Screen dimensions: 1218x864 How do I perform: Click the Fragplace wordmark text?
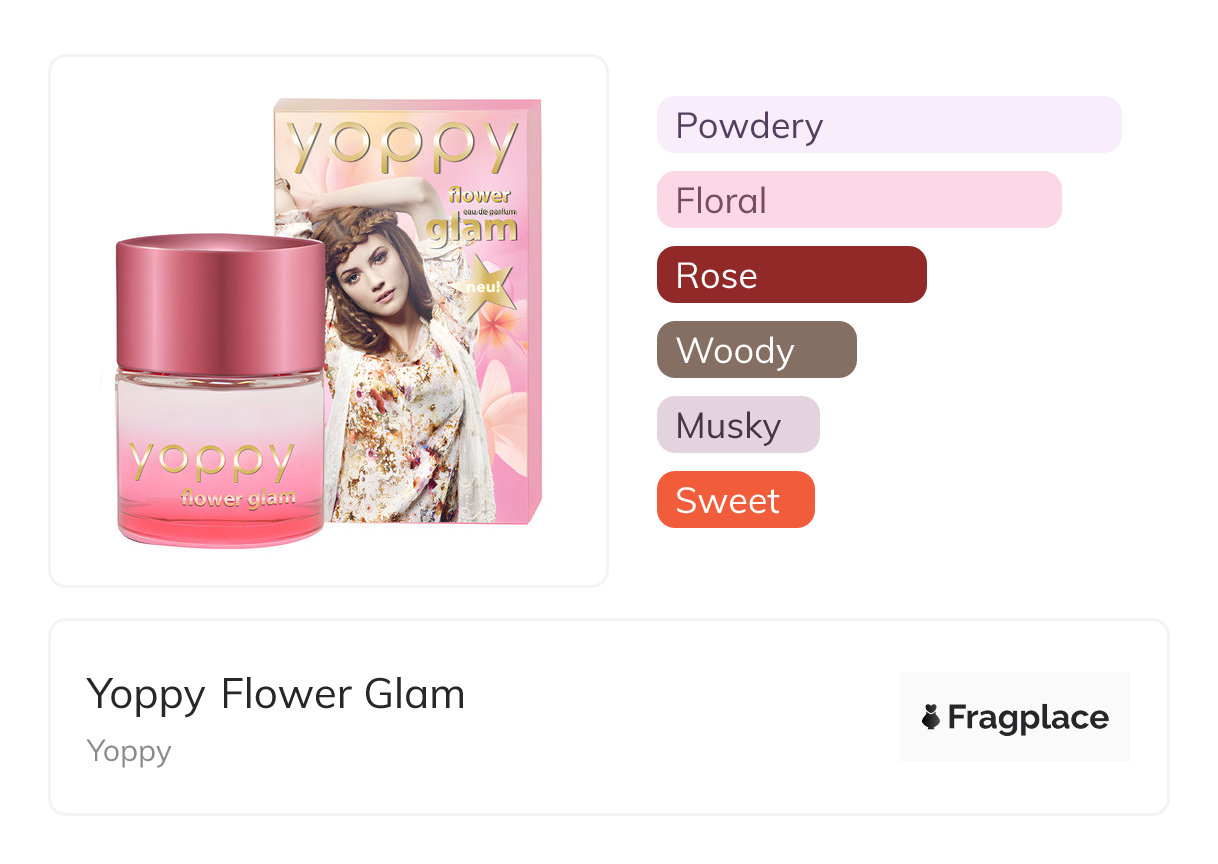click(1028, 717)
